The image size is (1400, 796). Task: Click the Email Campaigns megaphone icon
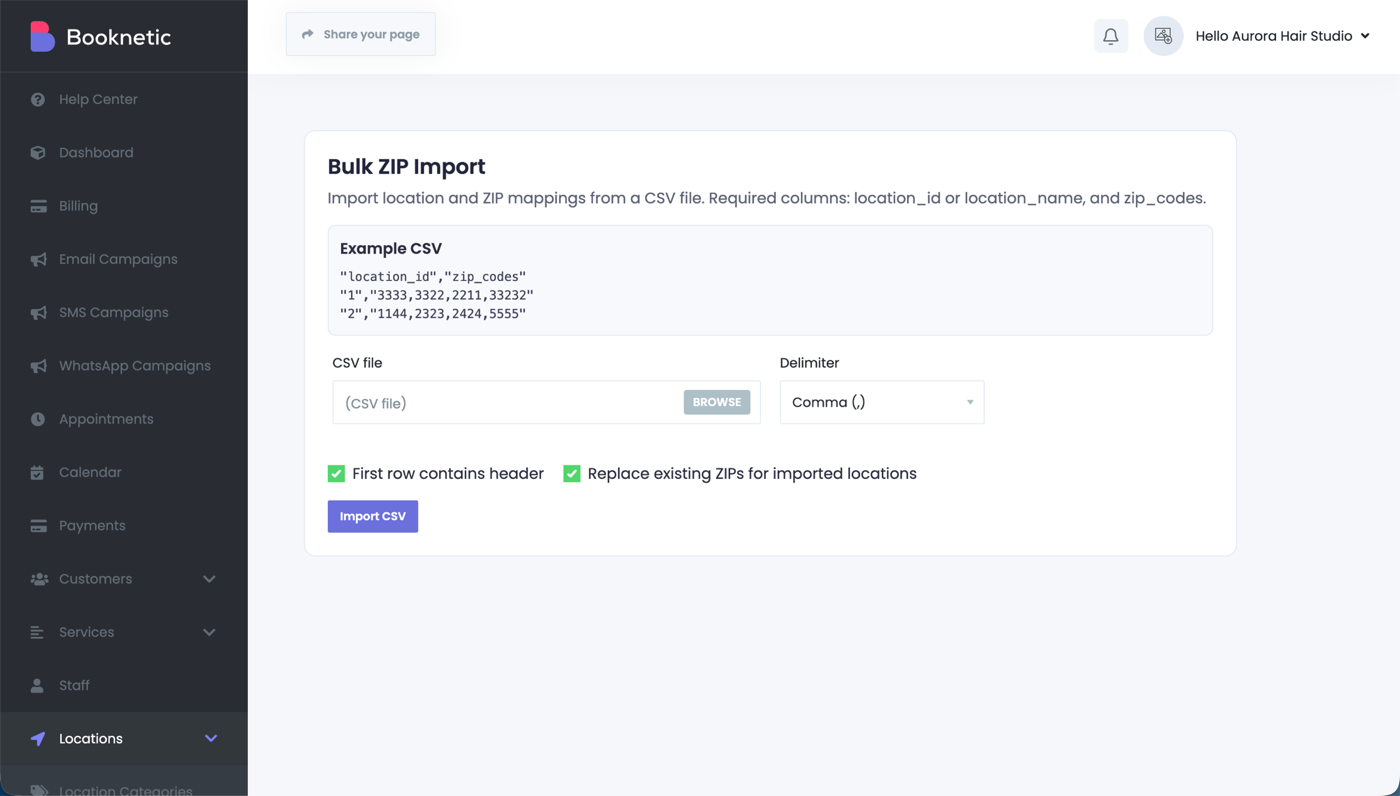38,259
